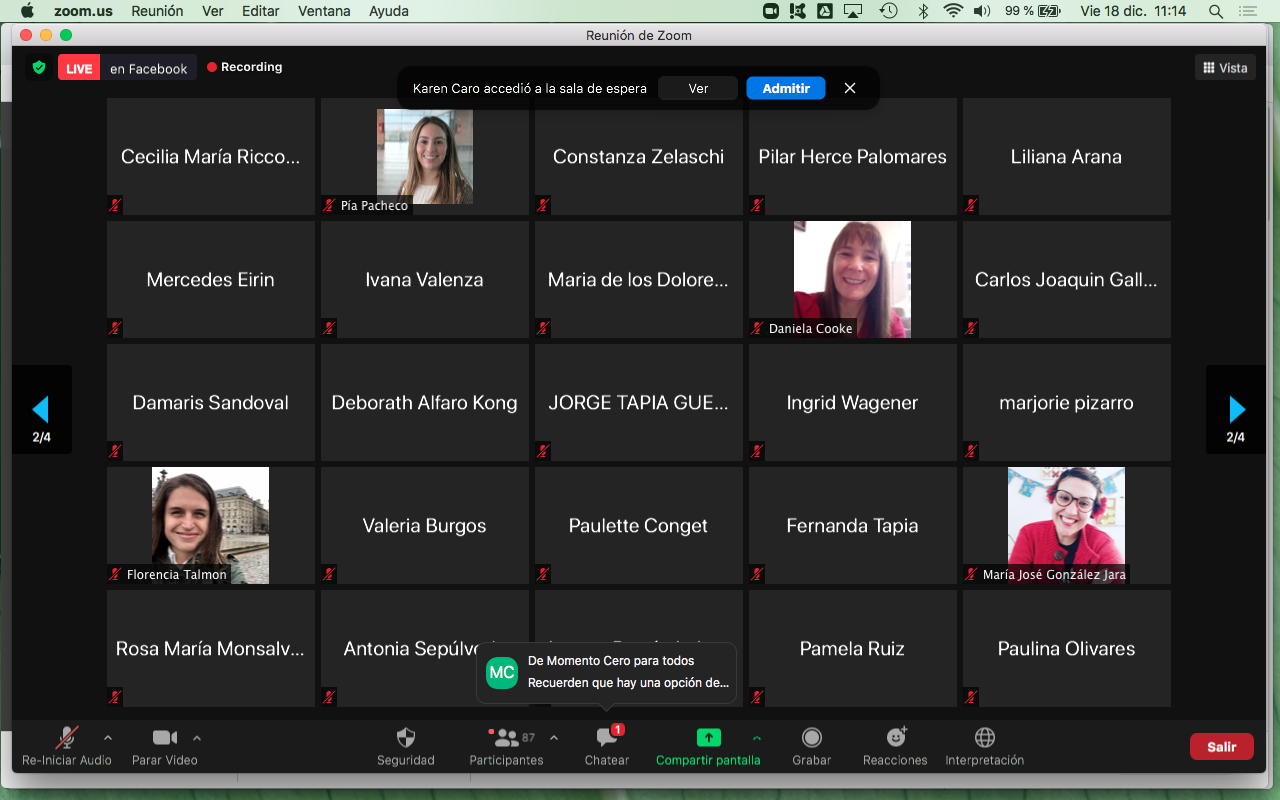Open the Reunión menu in menu bar
The height and width of the screenshot is (800, 1280).
(157, 11)
